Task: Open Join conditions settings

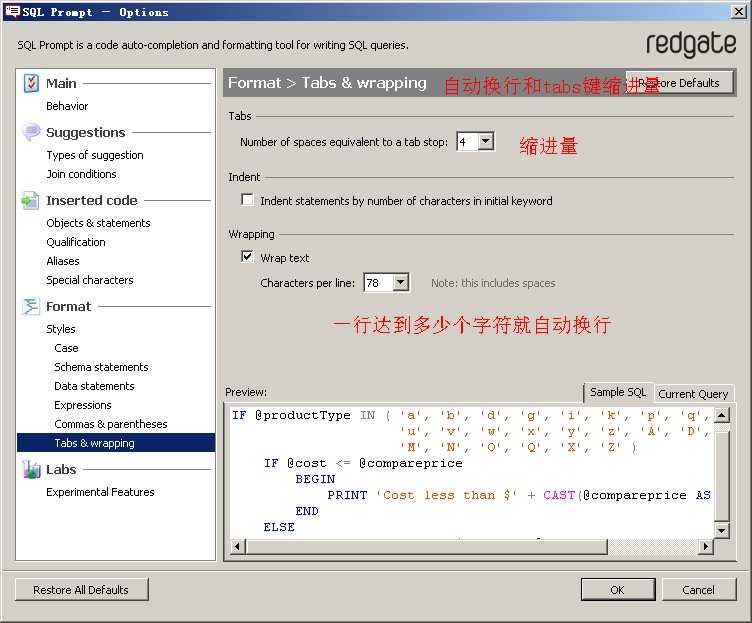Action: 81,174
